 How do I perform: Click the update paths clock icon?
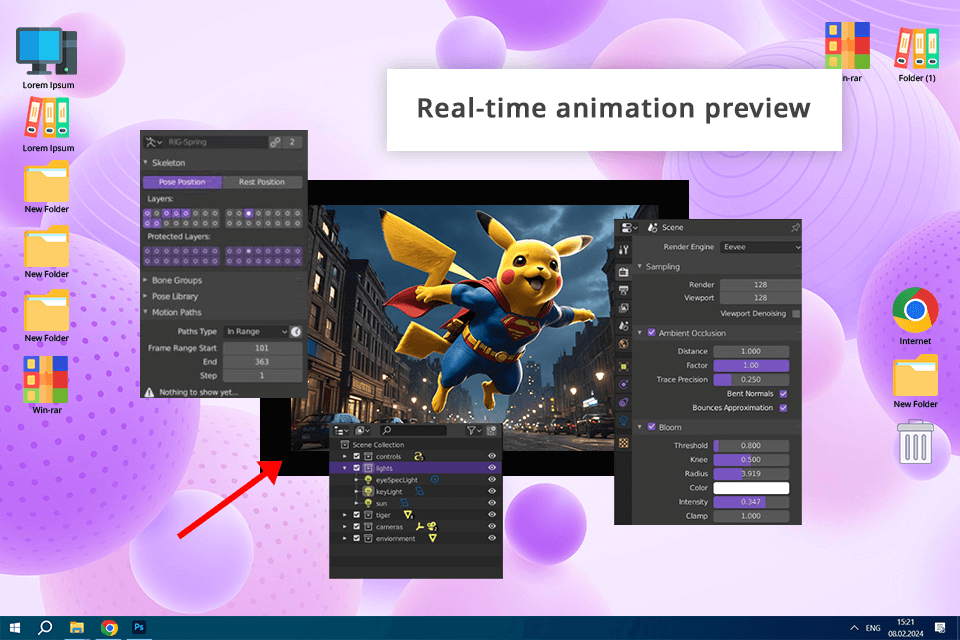click(x=296, y=331)
